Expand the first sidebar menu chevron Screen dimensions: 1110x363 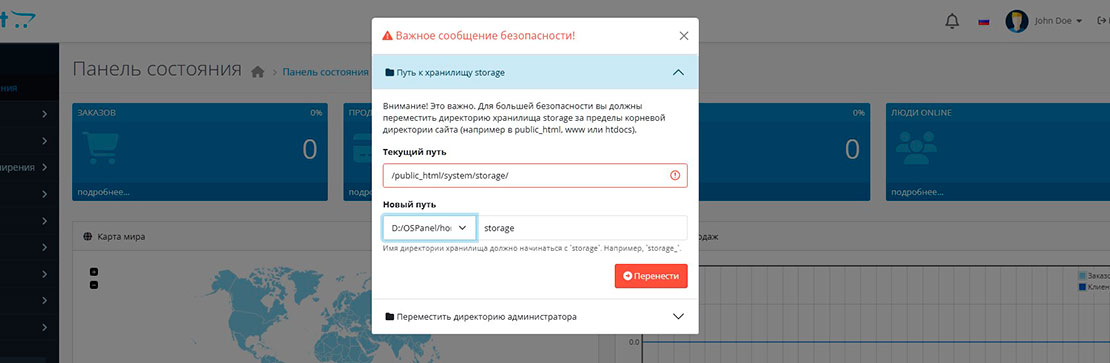click(45, 114)
